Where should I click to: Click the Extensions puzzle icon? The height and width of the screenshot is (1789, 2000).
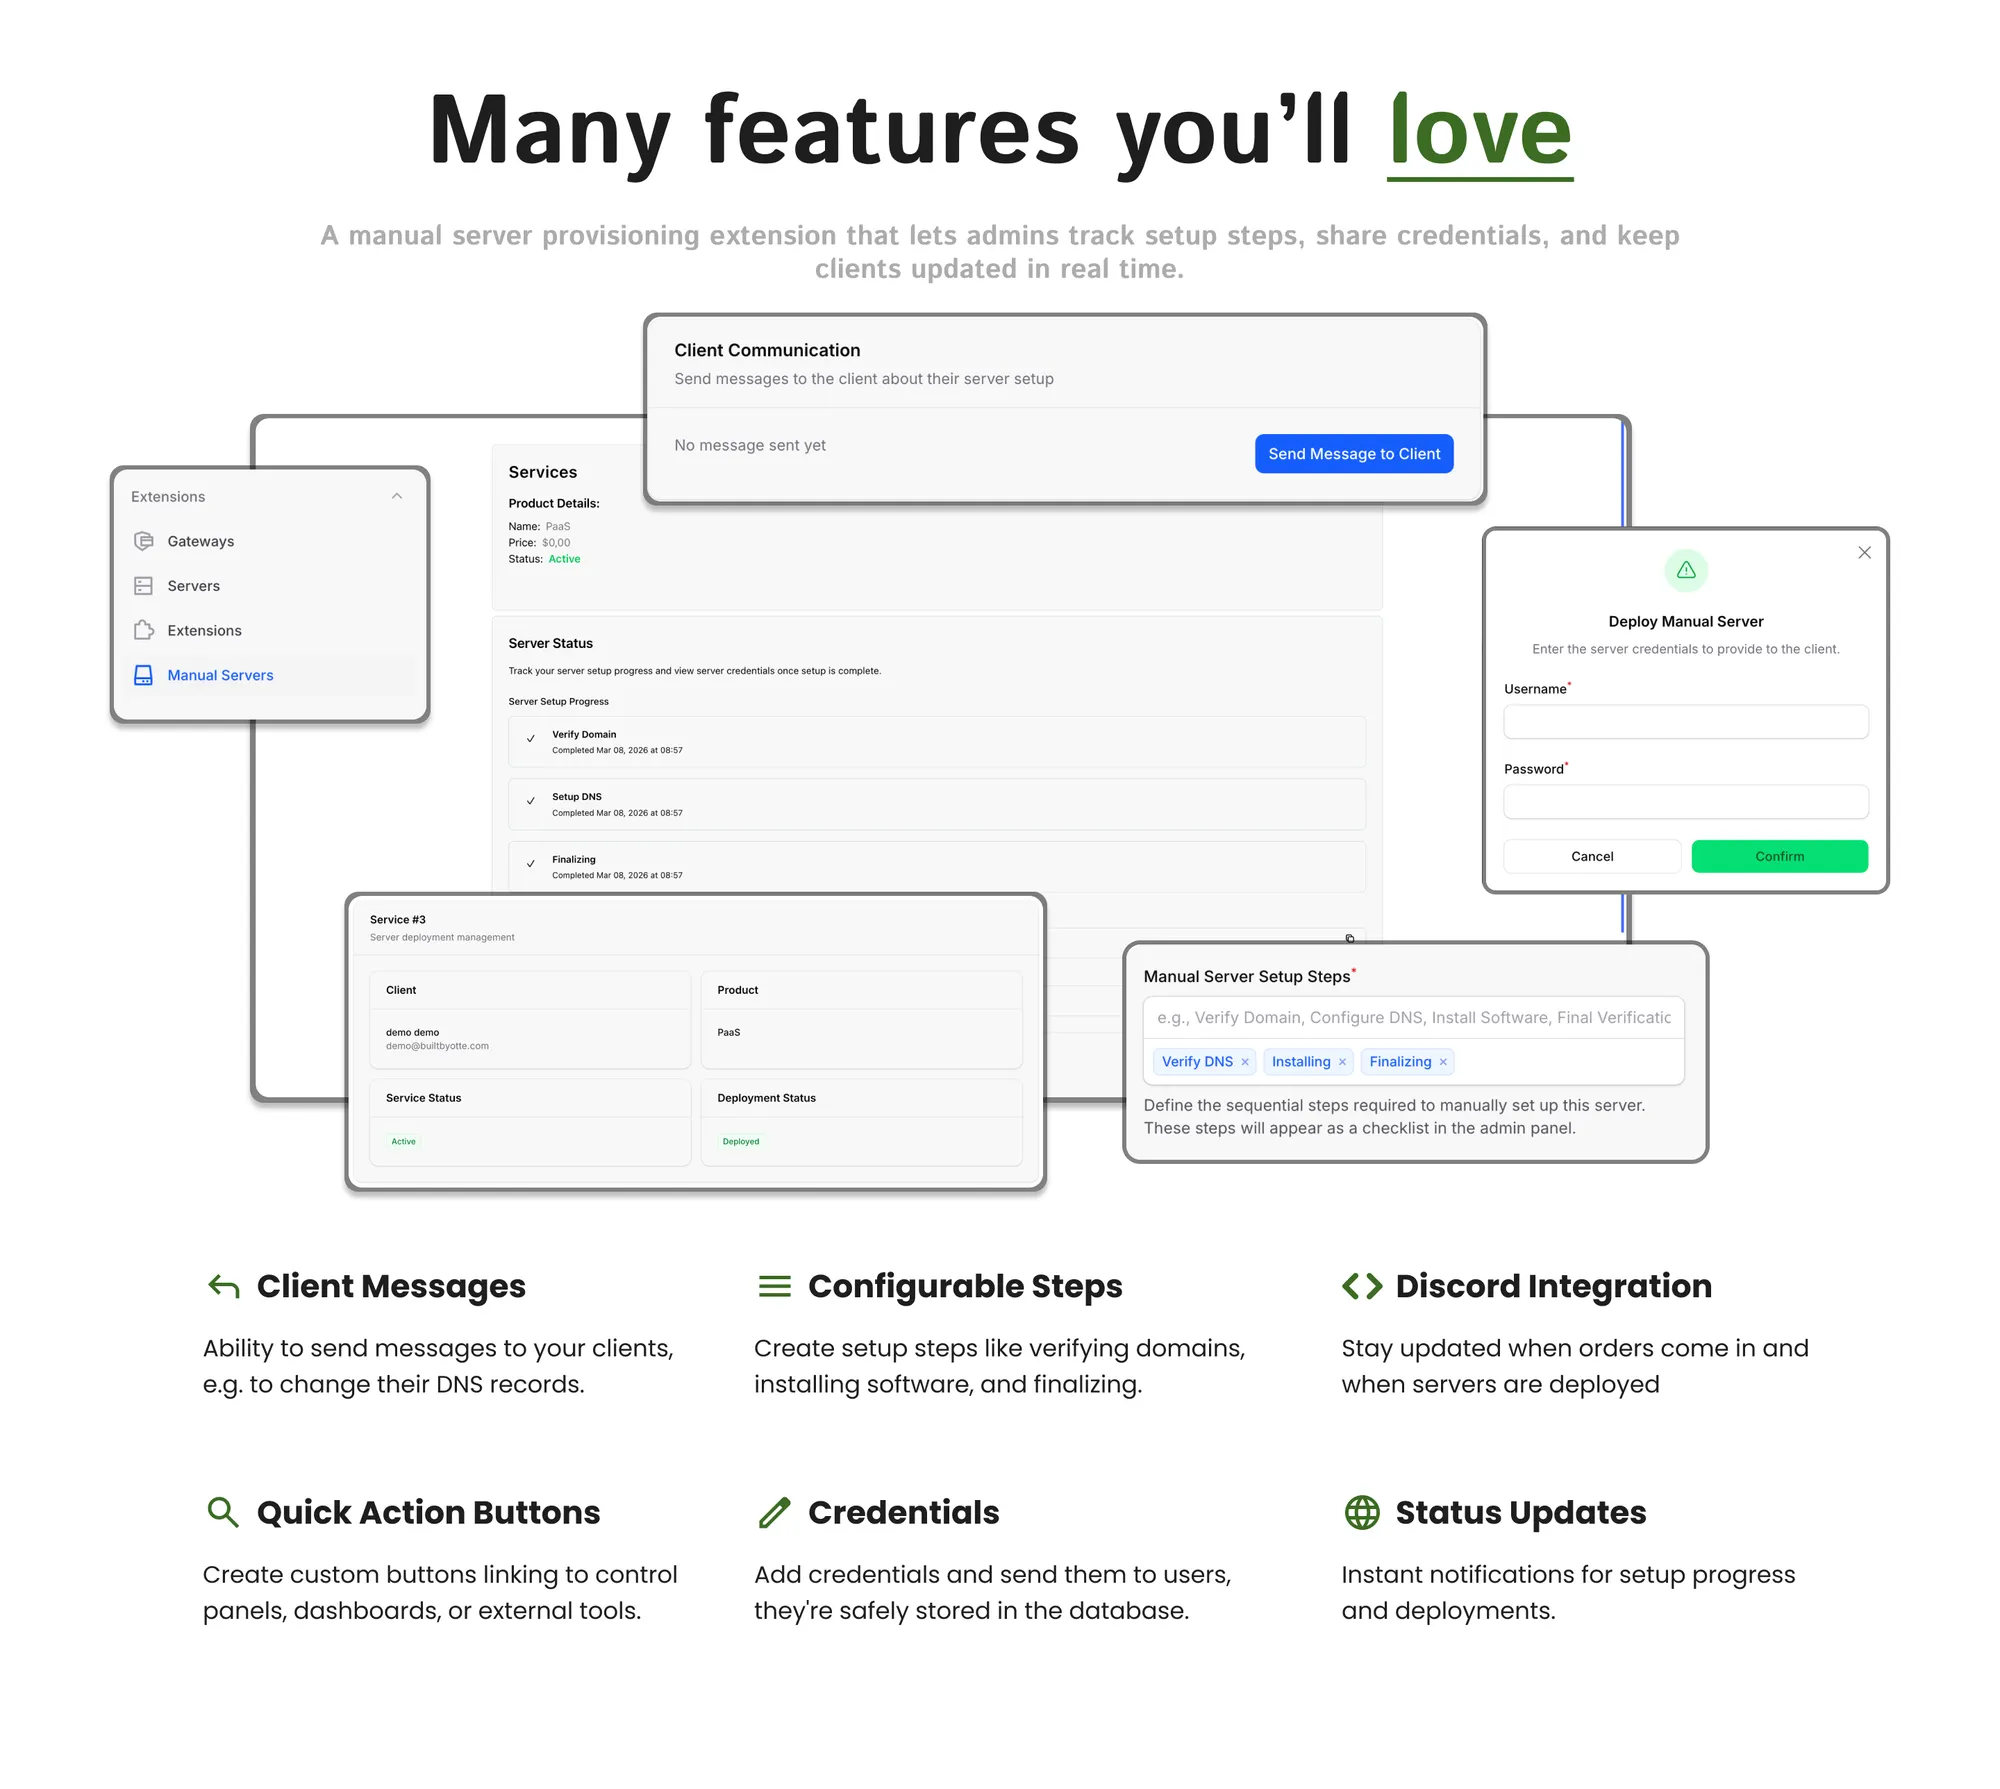(x=143, y=630)
